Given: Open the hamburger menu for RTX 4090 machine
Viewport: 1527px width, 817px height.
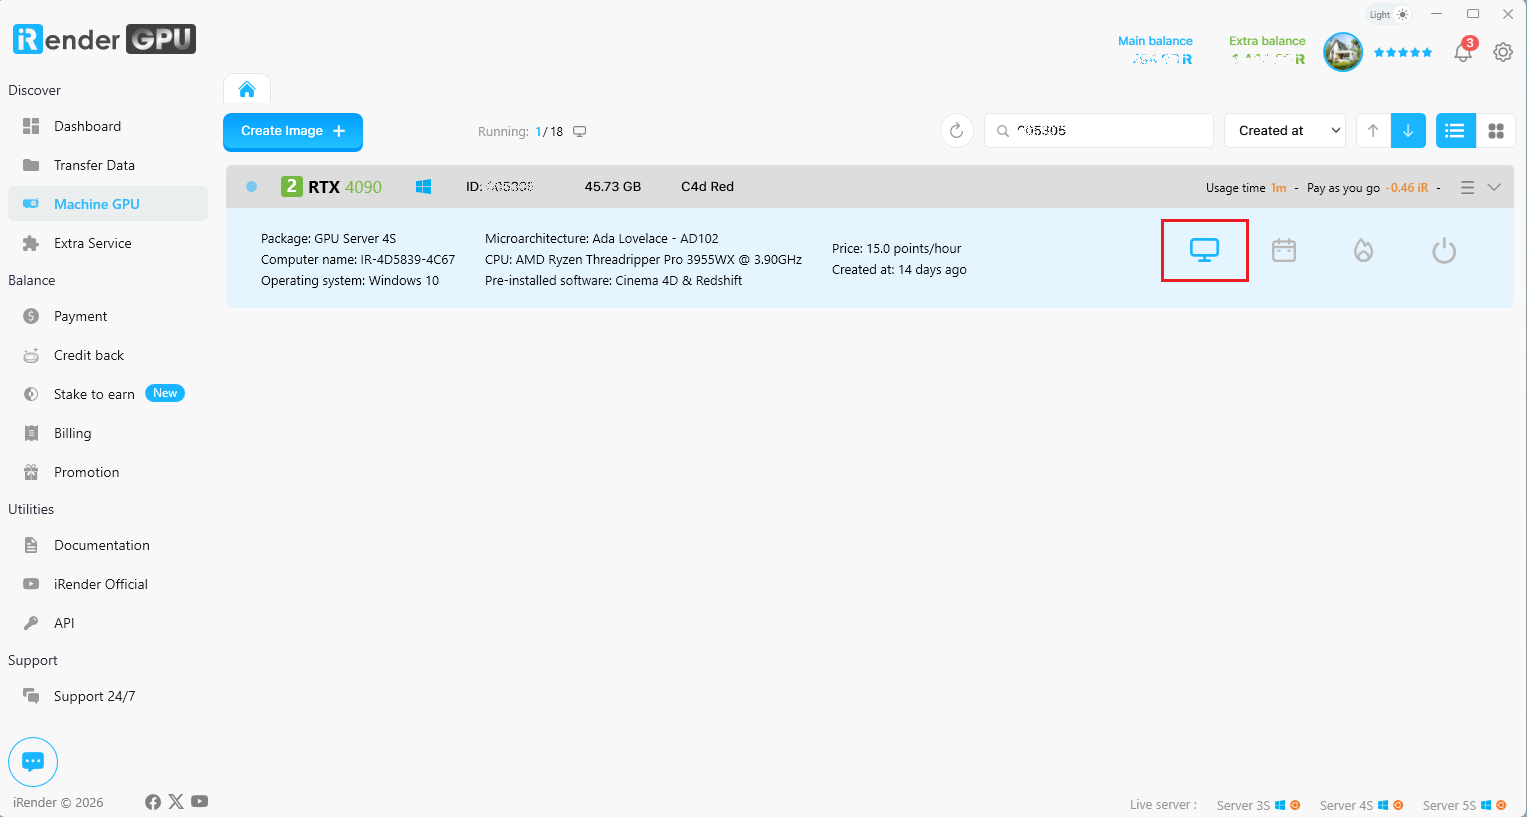Looking at the screenshot, I should [1467, 187].
